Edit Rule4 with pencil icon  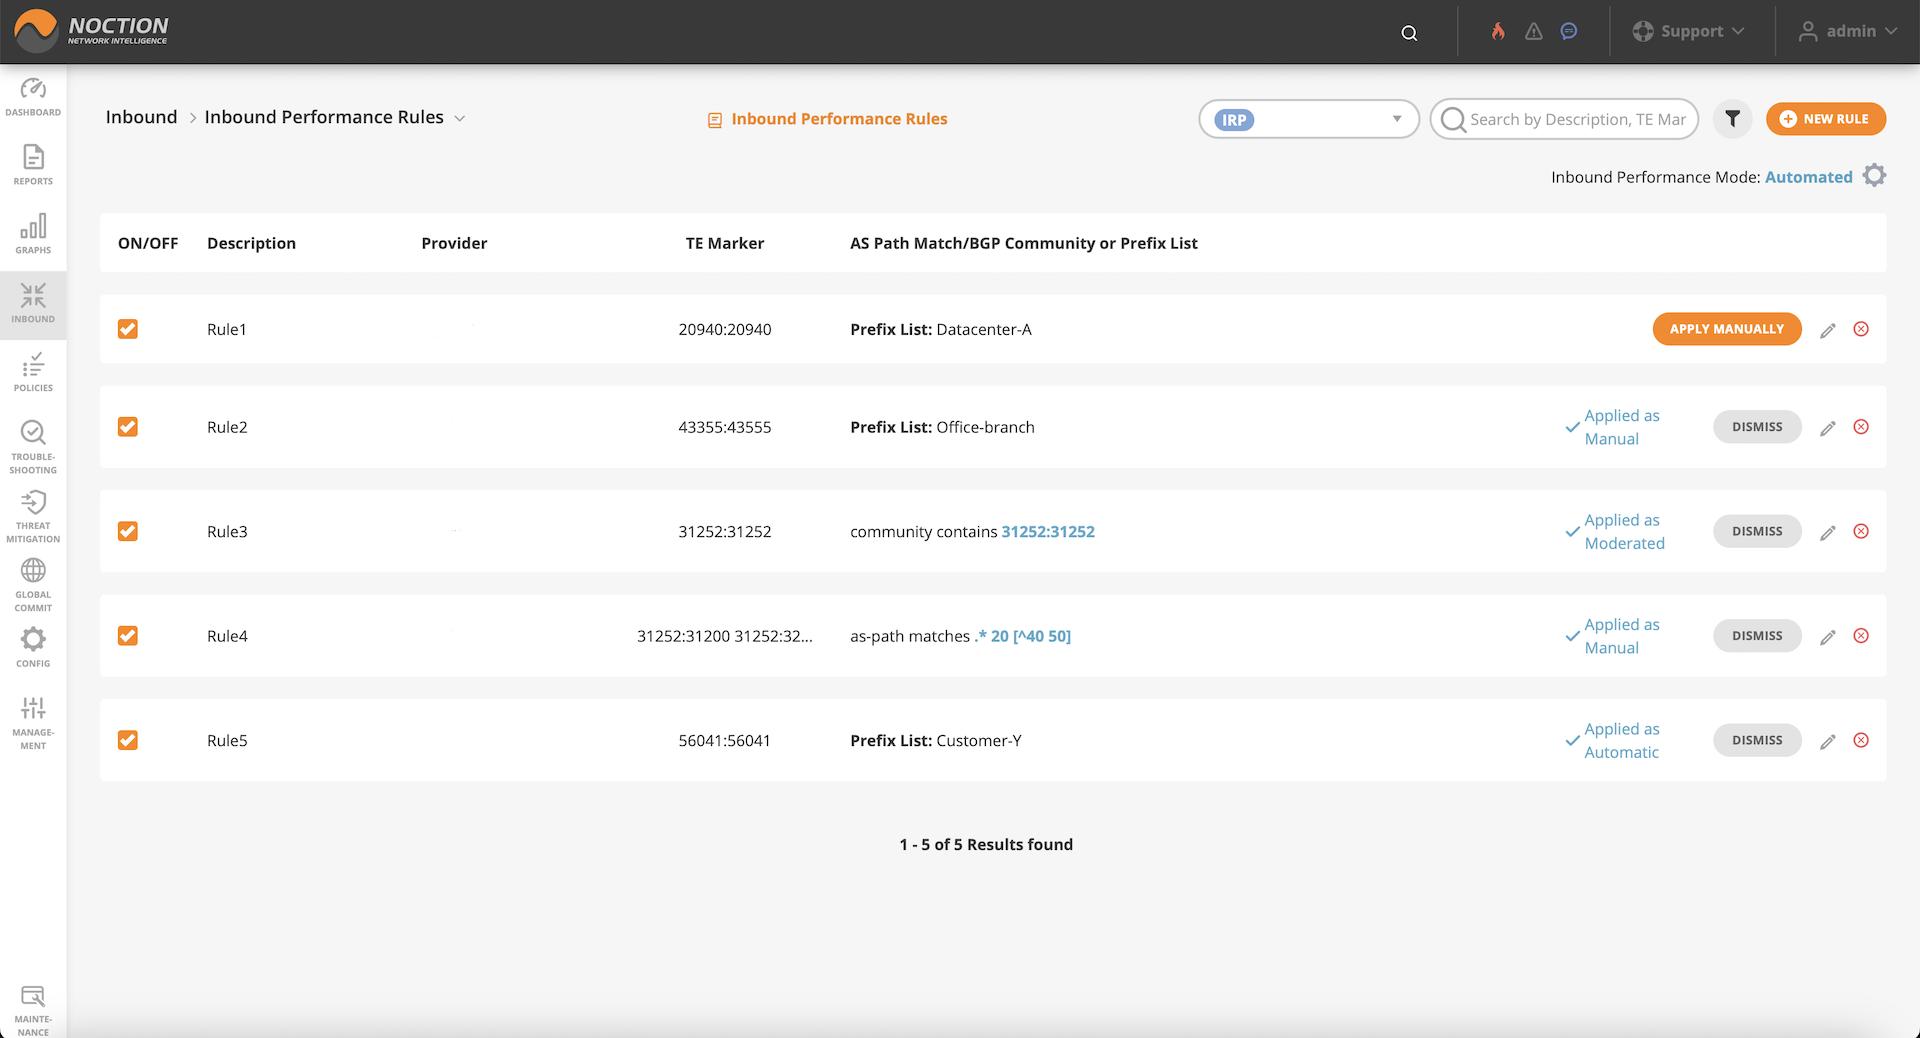coord(1828,637)
